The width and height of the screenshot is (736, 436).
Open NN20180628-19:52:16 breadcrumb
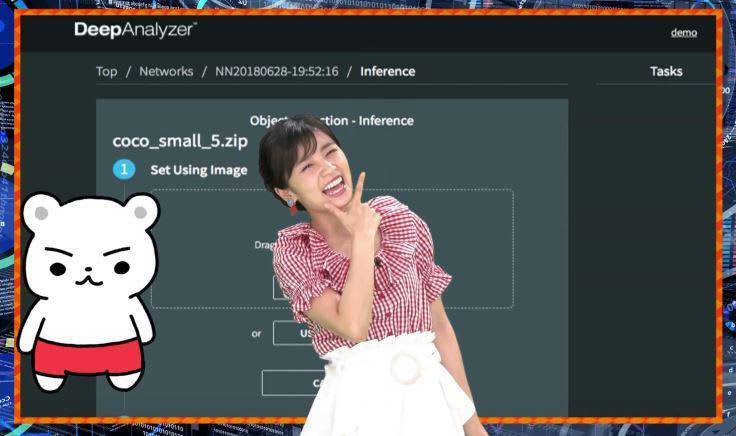[276, 71]
